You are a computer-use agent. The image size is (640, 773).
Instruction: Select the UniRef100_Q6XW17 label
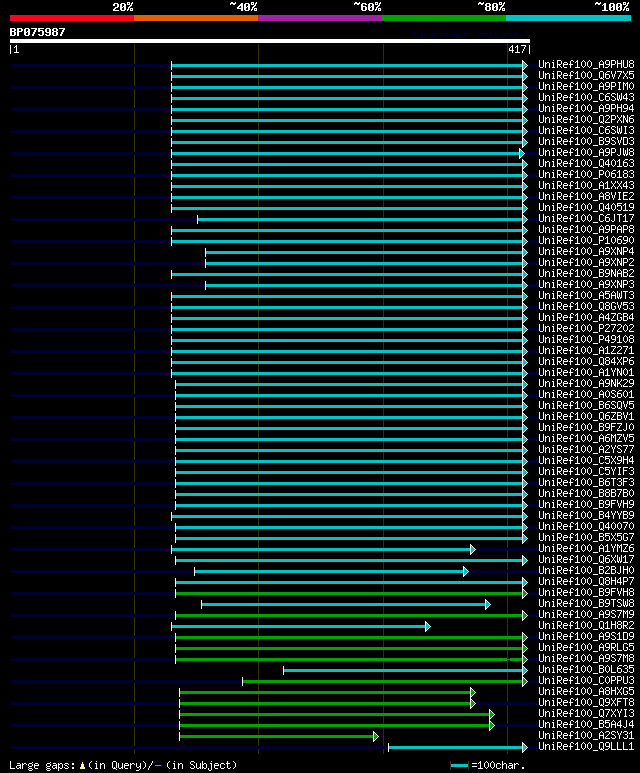point(586,560)
